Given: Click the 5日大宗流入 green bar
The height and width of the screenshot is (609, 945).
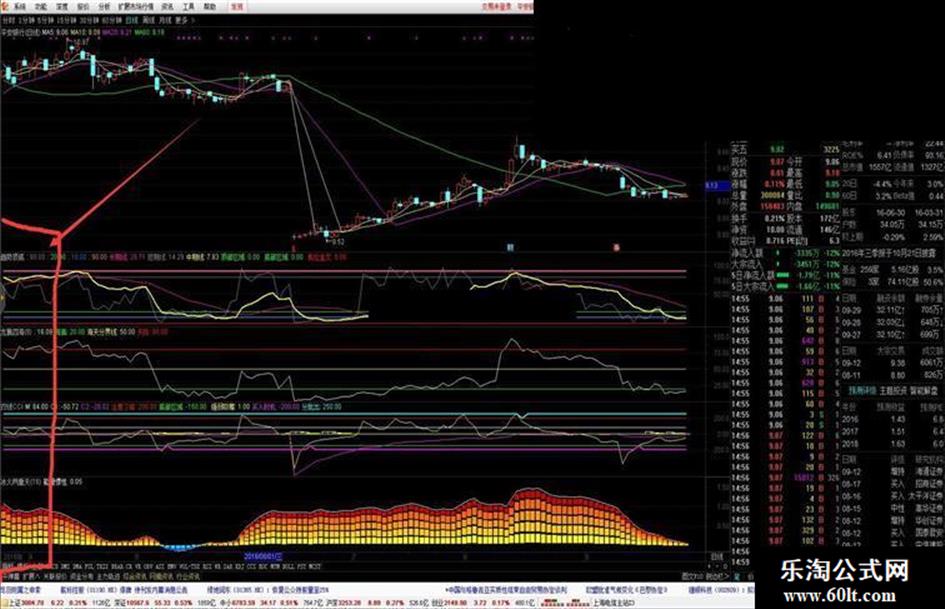Looking at the screenshot, I should click(x=782, y=286).
